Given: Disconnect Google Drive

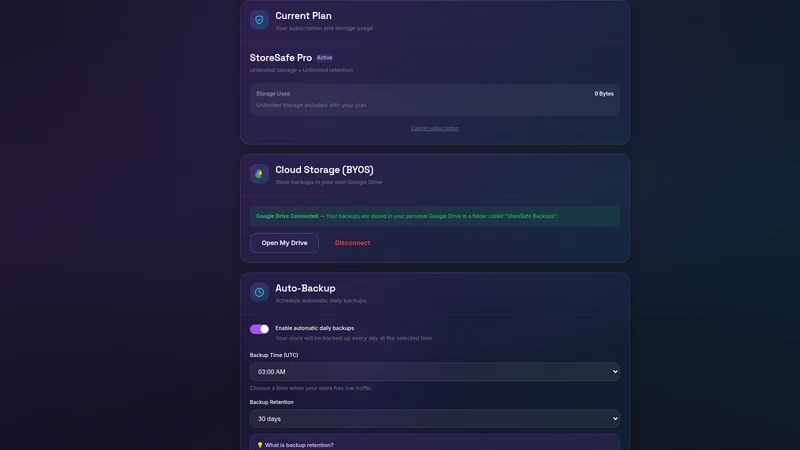Looking at the screenshot, I should (353, 243).
